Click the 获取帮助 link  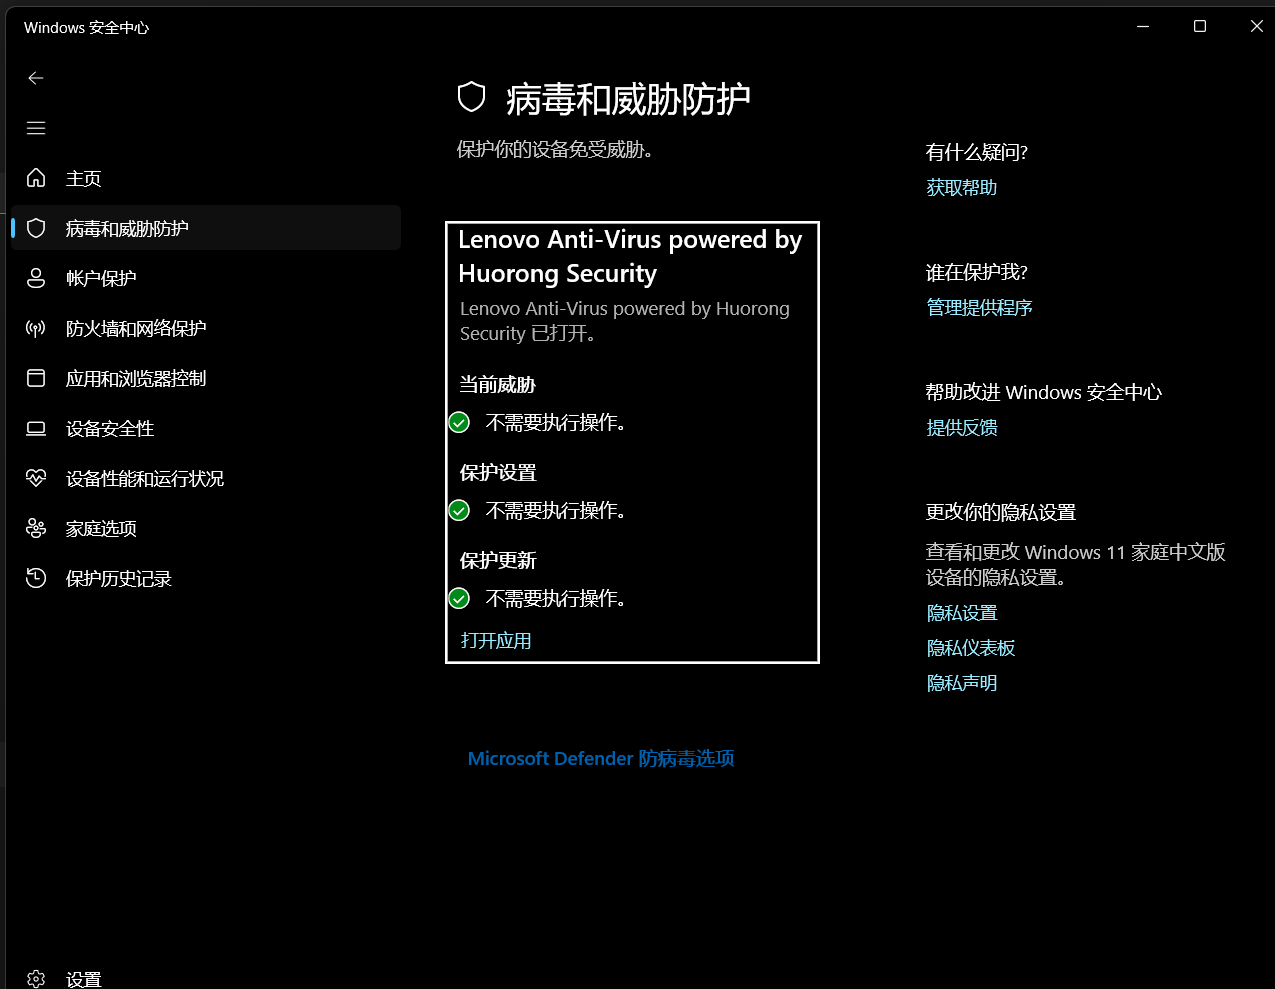pos(962,187)
